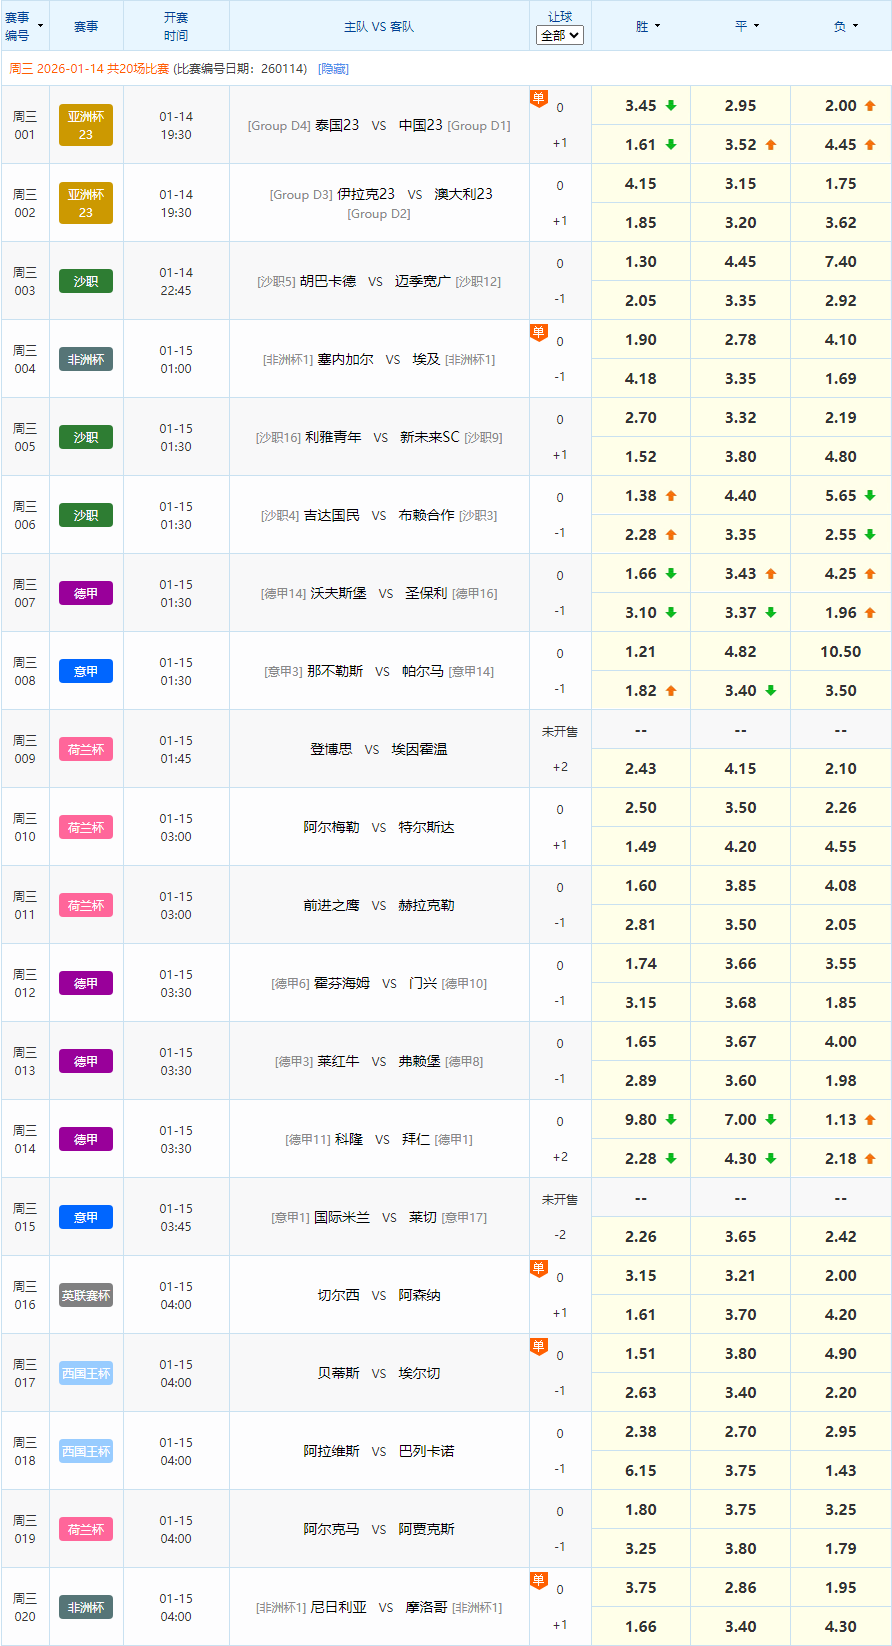
Task: Click the 沙职 league tag on match 005
Action: (x=86, y=437)
